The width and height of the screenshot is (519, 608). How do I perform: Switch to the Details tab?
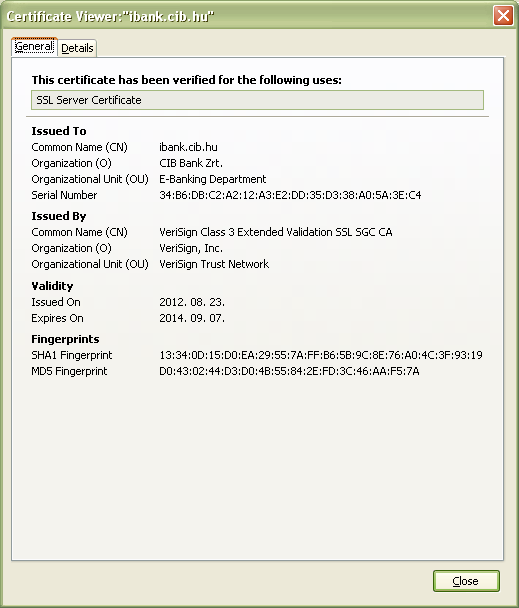[x=77, y=48]
